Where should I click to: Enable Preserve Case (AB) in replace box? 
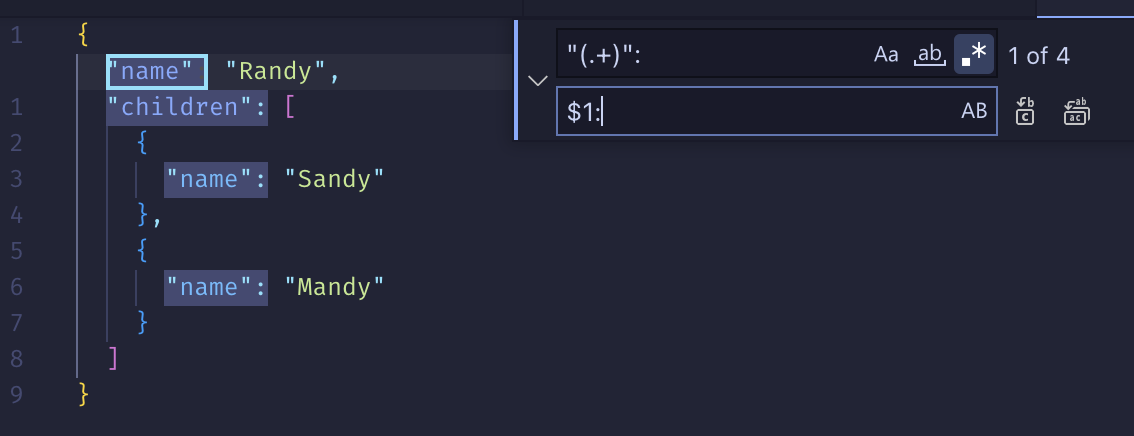coord(973,111)
